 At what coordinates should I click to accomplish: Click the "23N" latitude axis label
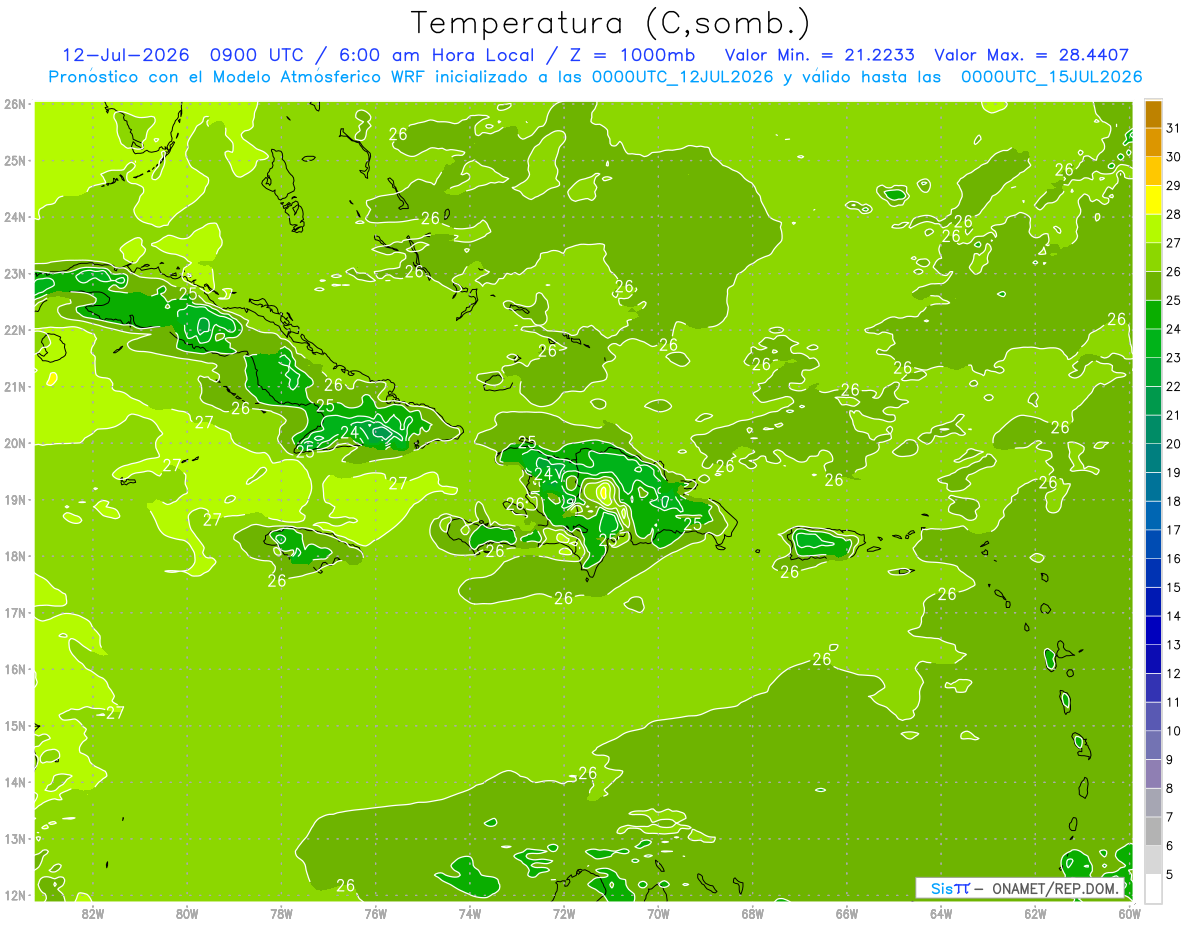pyautogui.click(x=15, y=273)
